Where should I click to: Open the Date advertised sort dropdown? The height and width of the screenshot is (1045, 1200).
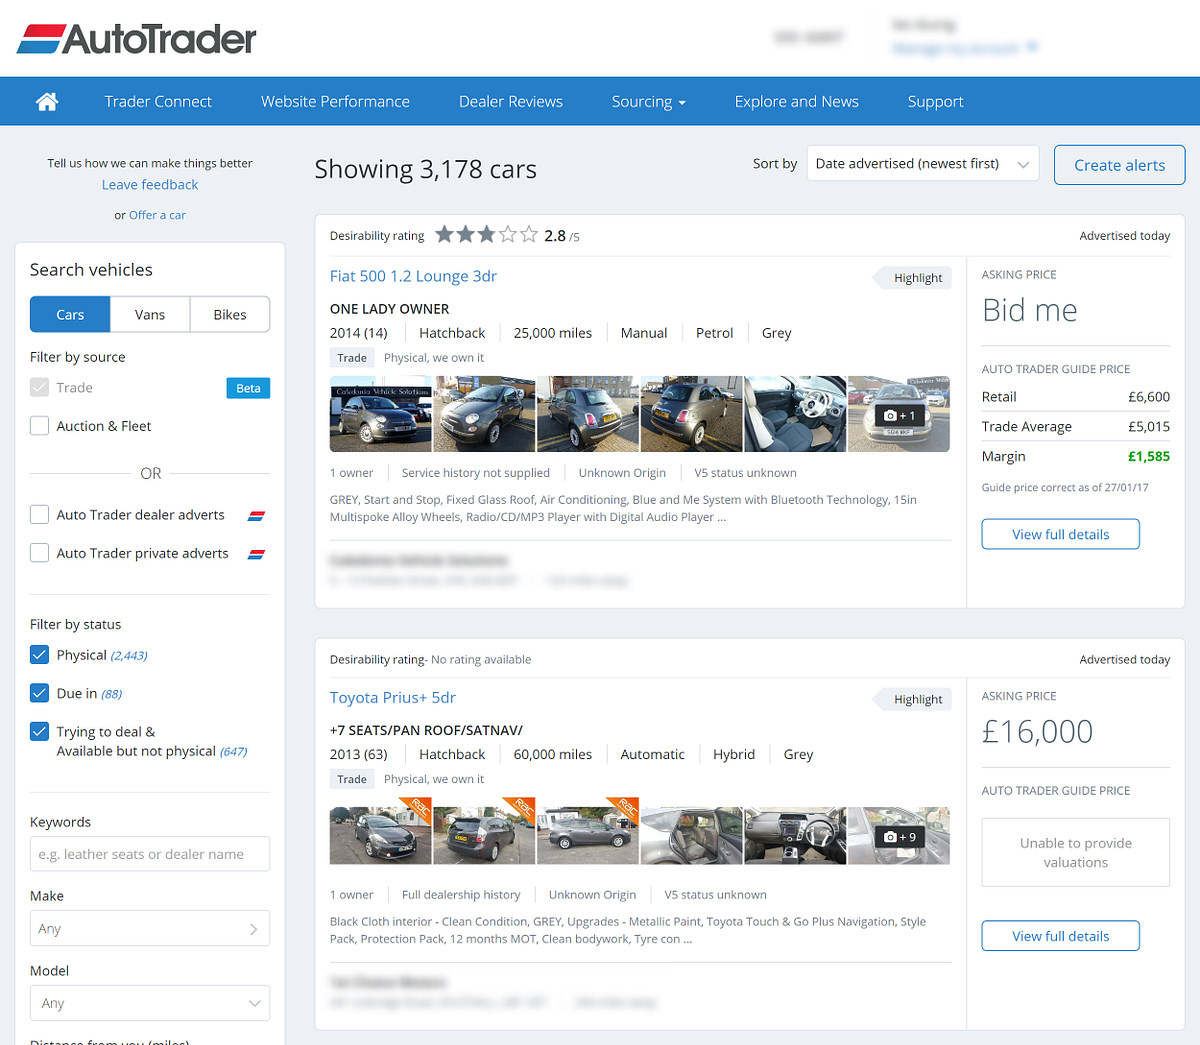[x=921, y=162]
